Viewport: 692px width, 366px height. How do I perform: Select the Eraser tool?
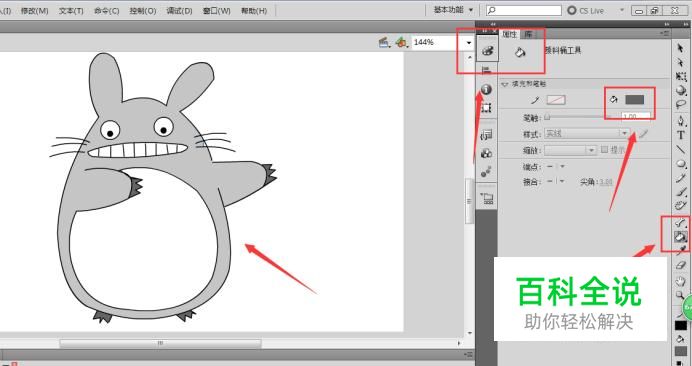681,265
